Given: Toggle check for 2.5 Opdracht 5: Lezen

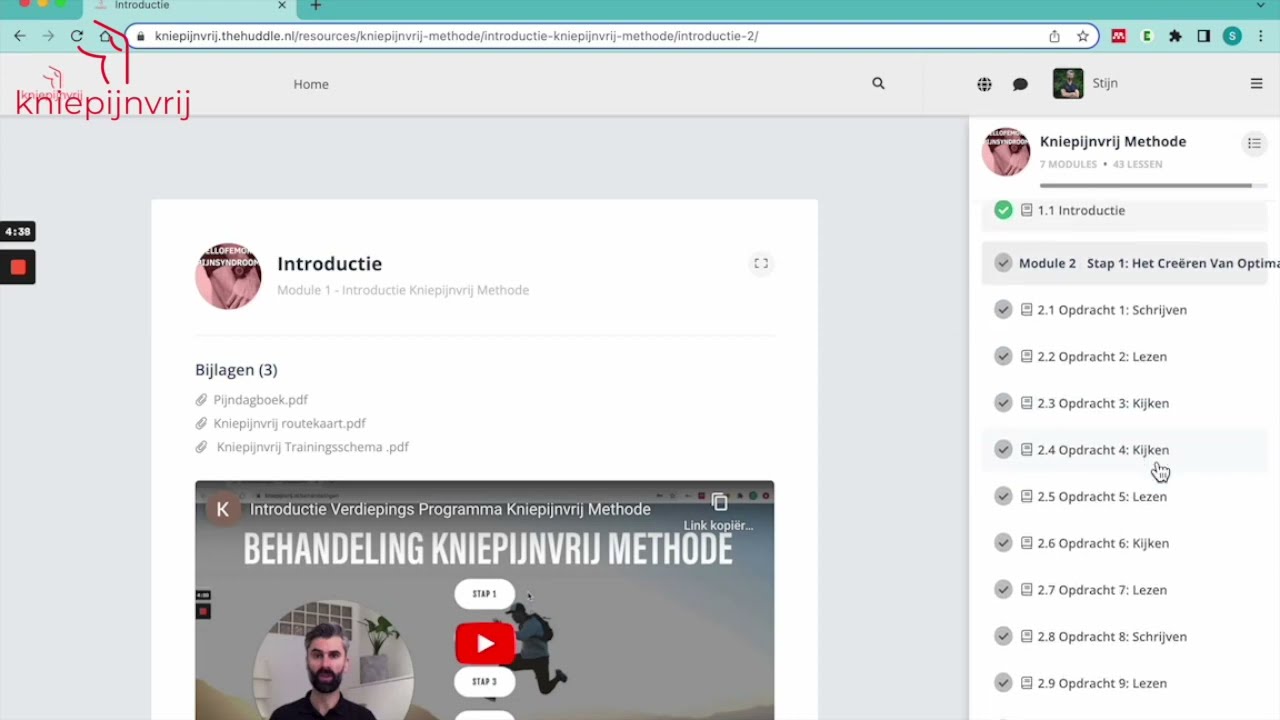Looking at the screenshot, I should coord(1003,496).
